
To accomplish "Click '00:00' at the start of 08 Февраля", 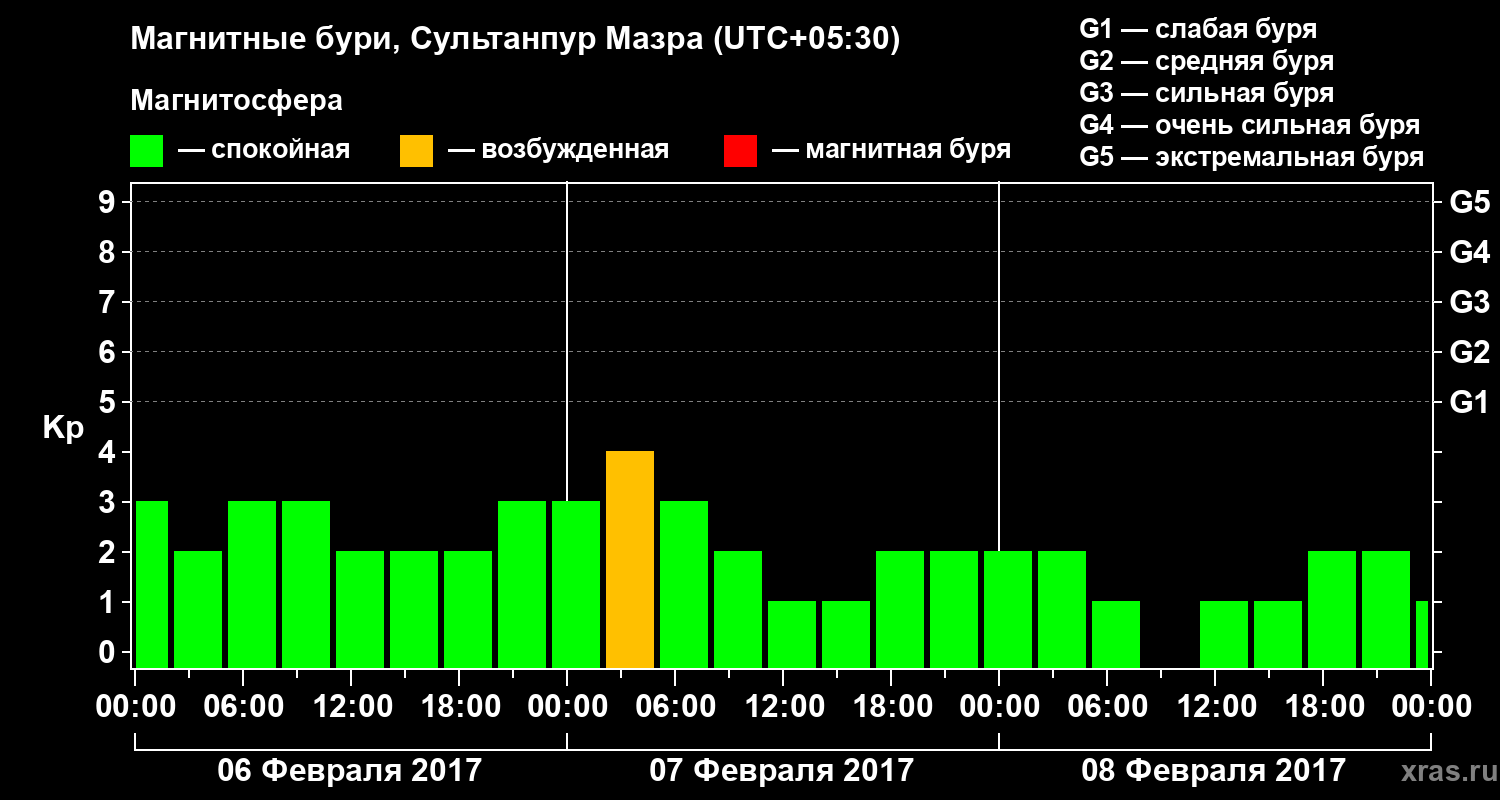I will tap(999, 706).
